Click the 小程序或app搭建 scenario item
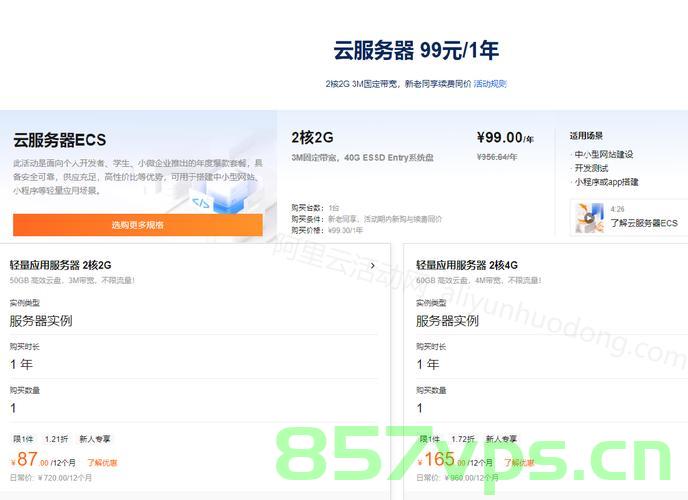 [x=606, y=182]
